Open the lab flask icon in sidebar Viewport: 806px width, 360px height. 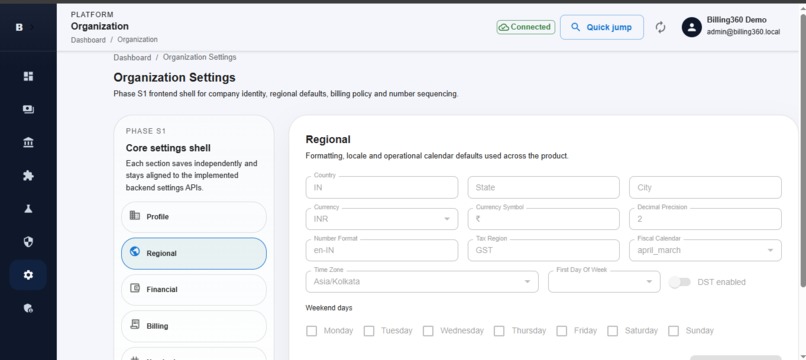(x=28, y=209)
